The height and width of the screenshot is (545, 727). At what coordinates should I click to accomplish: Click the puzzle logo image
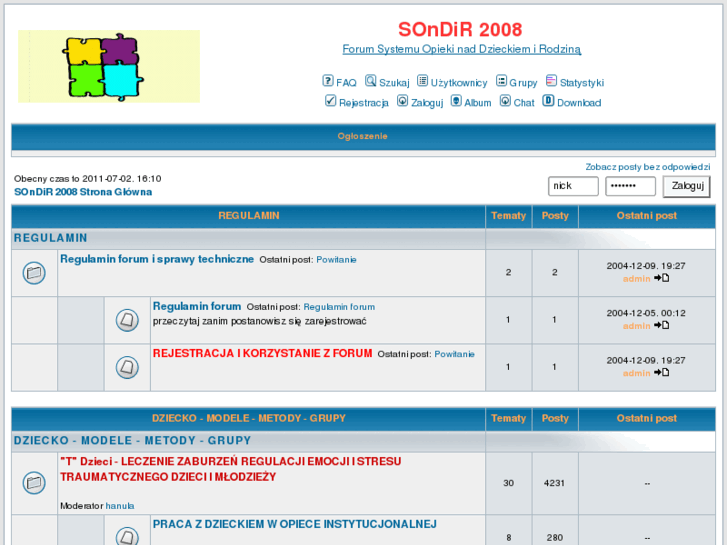click(x=109, y=66)
